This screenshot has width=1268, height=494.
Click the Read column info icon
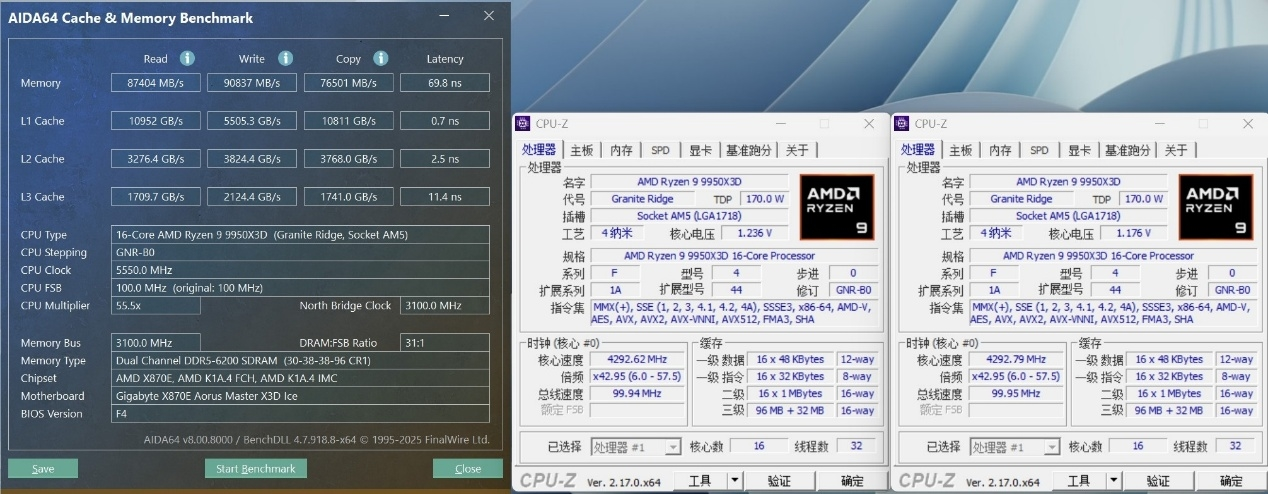click(x=187, y=58)
